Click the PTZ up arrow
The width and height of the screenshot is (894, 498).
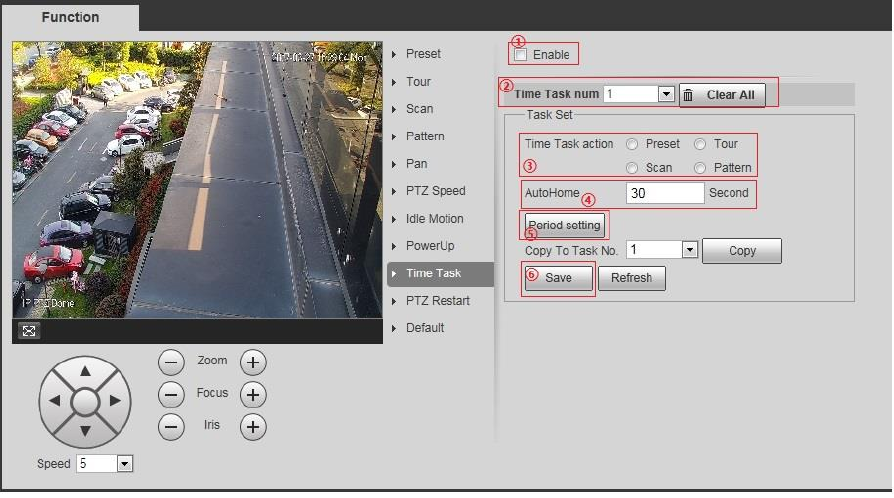[x=85, y=371]
